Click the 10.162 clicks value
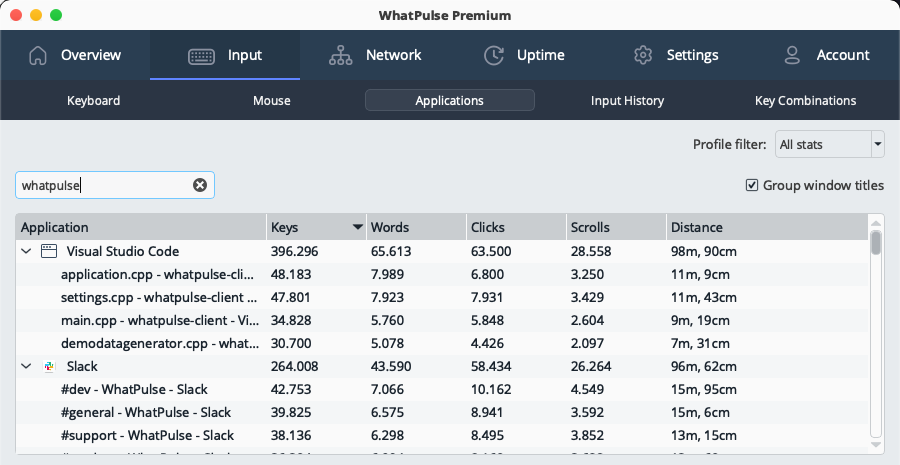 click(491, 389)
